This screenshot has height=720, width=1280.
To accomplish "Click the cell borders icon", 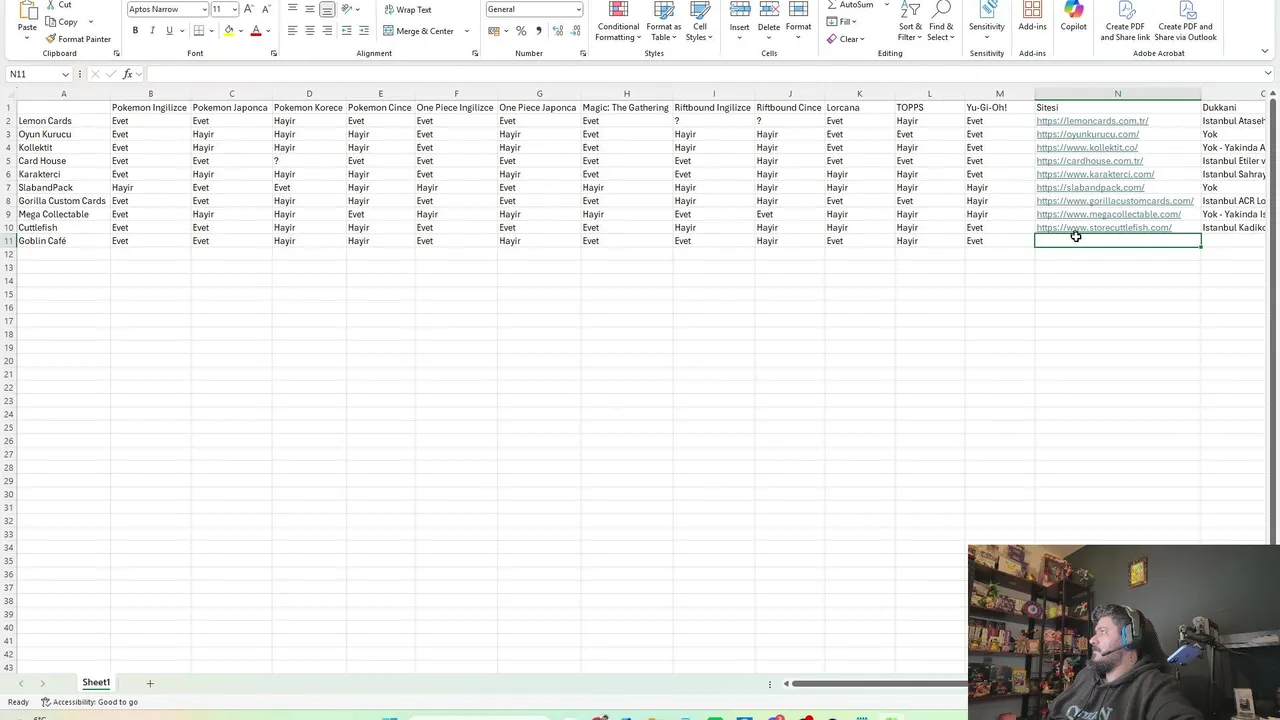I will pos(199,31).
